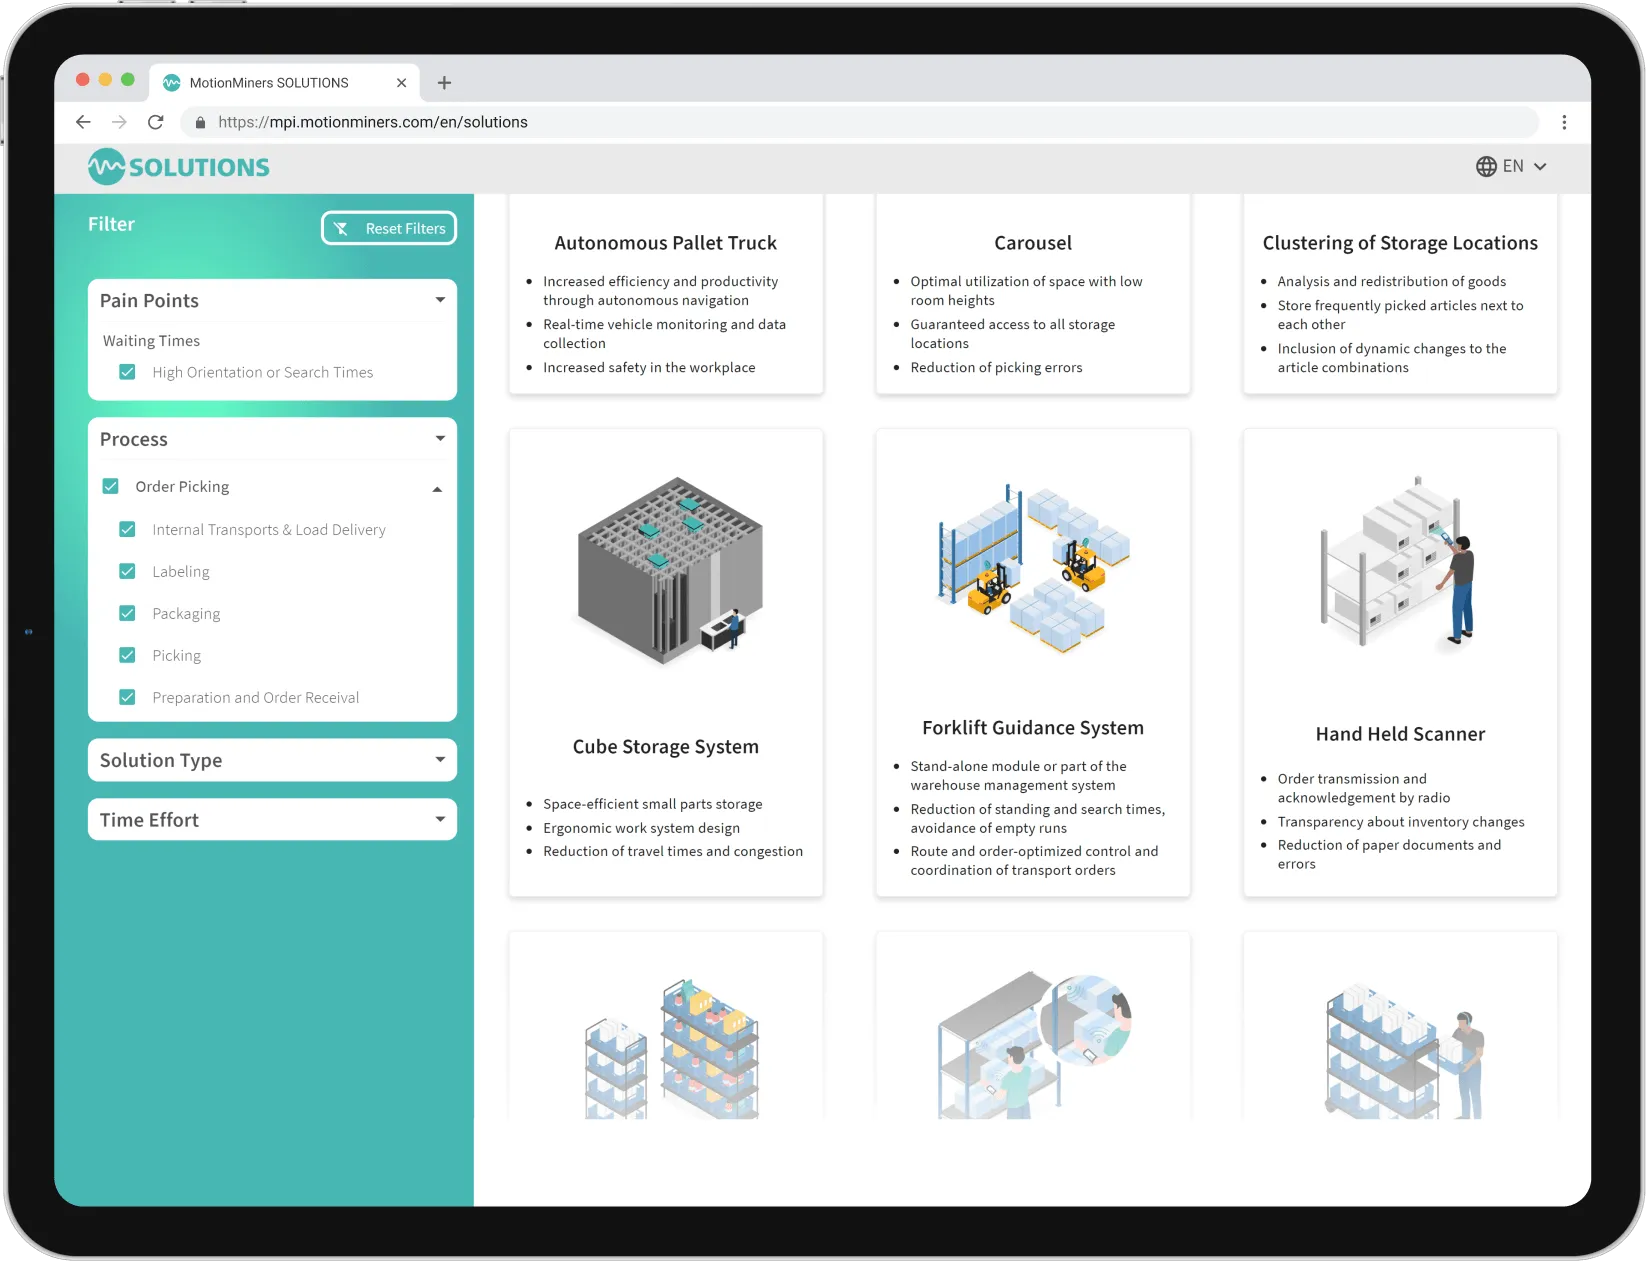Open the Time Effort filter section
The image size is (1646, 1261).
pos(439,819)
